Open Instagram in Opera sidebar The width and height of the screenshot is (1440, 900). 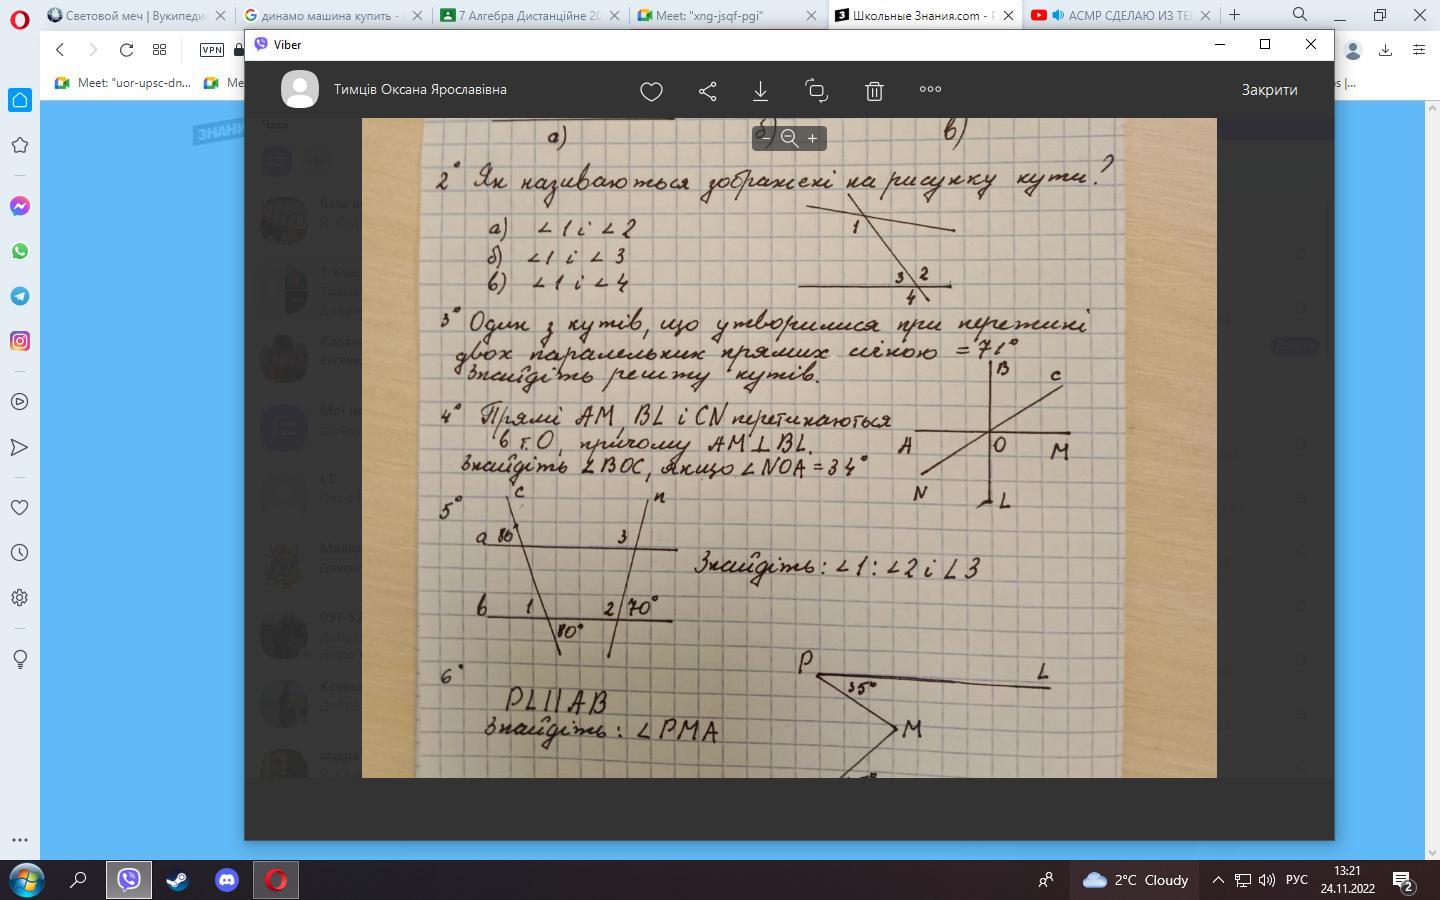click(x=19, y=341)
